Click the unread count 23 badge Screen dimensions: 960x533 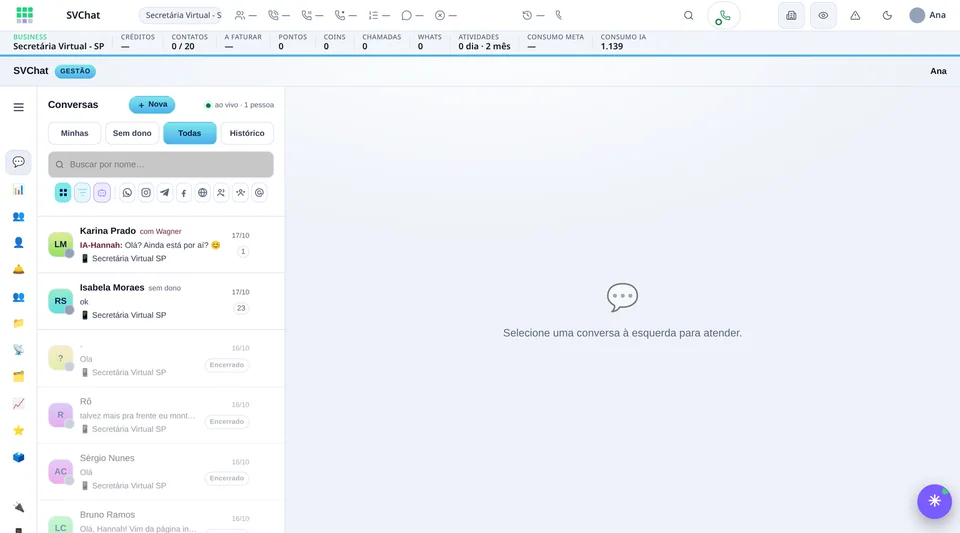click(x=241, y=308)
